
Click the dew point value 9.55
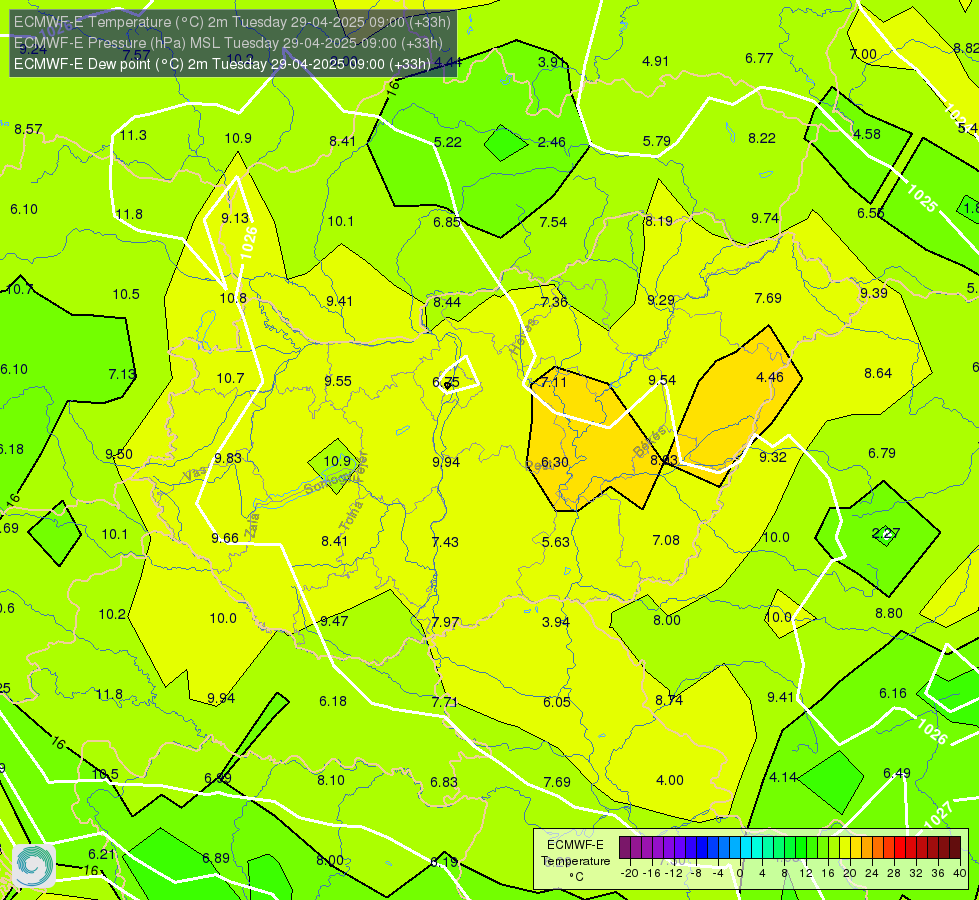click(x=338, y=381)
